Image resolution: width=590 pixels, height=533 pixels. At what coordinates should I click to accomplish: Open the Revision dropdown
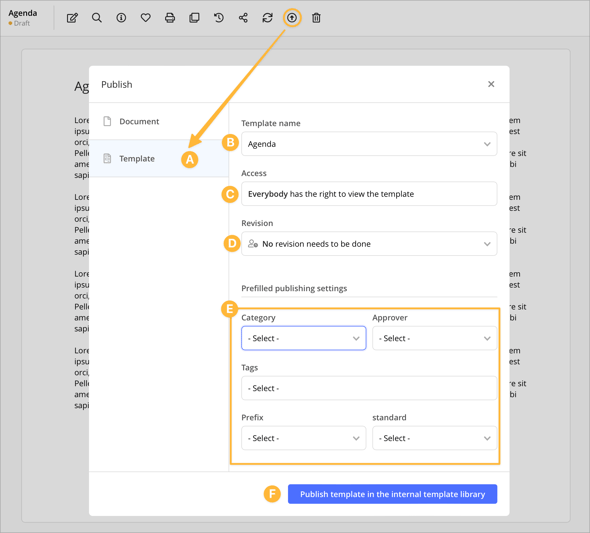tap(369, 244)
